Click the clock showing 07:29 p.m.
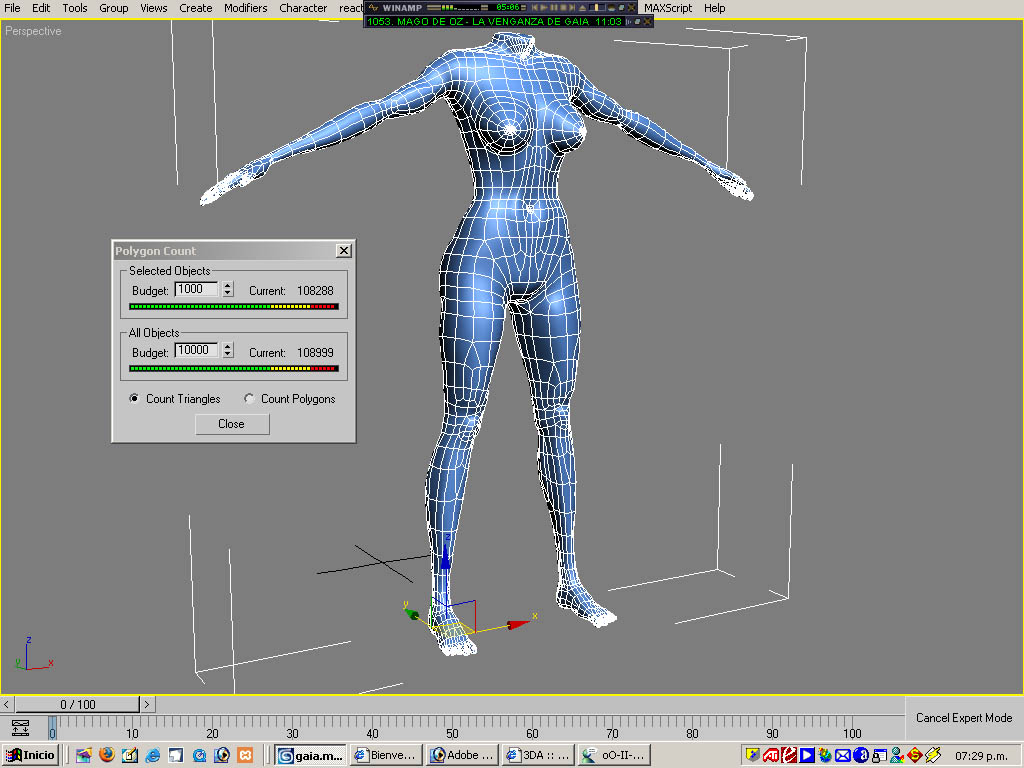 (x=982, y=756)
